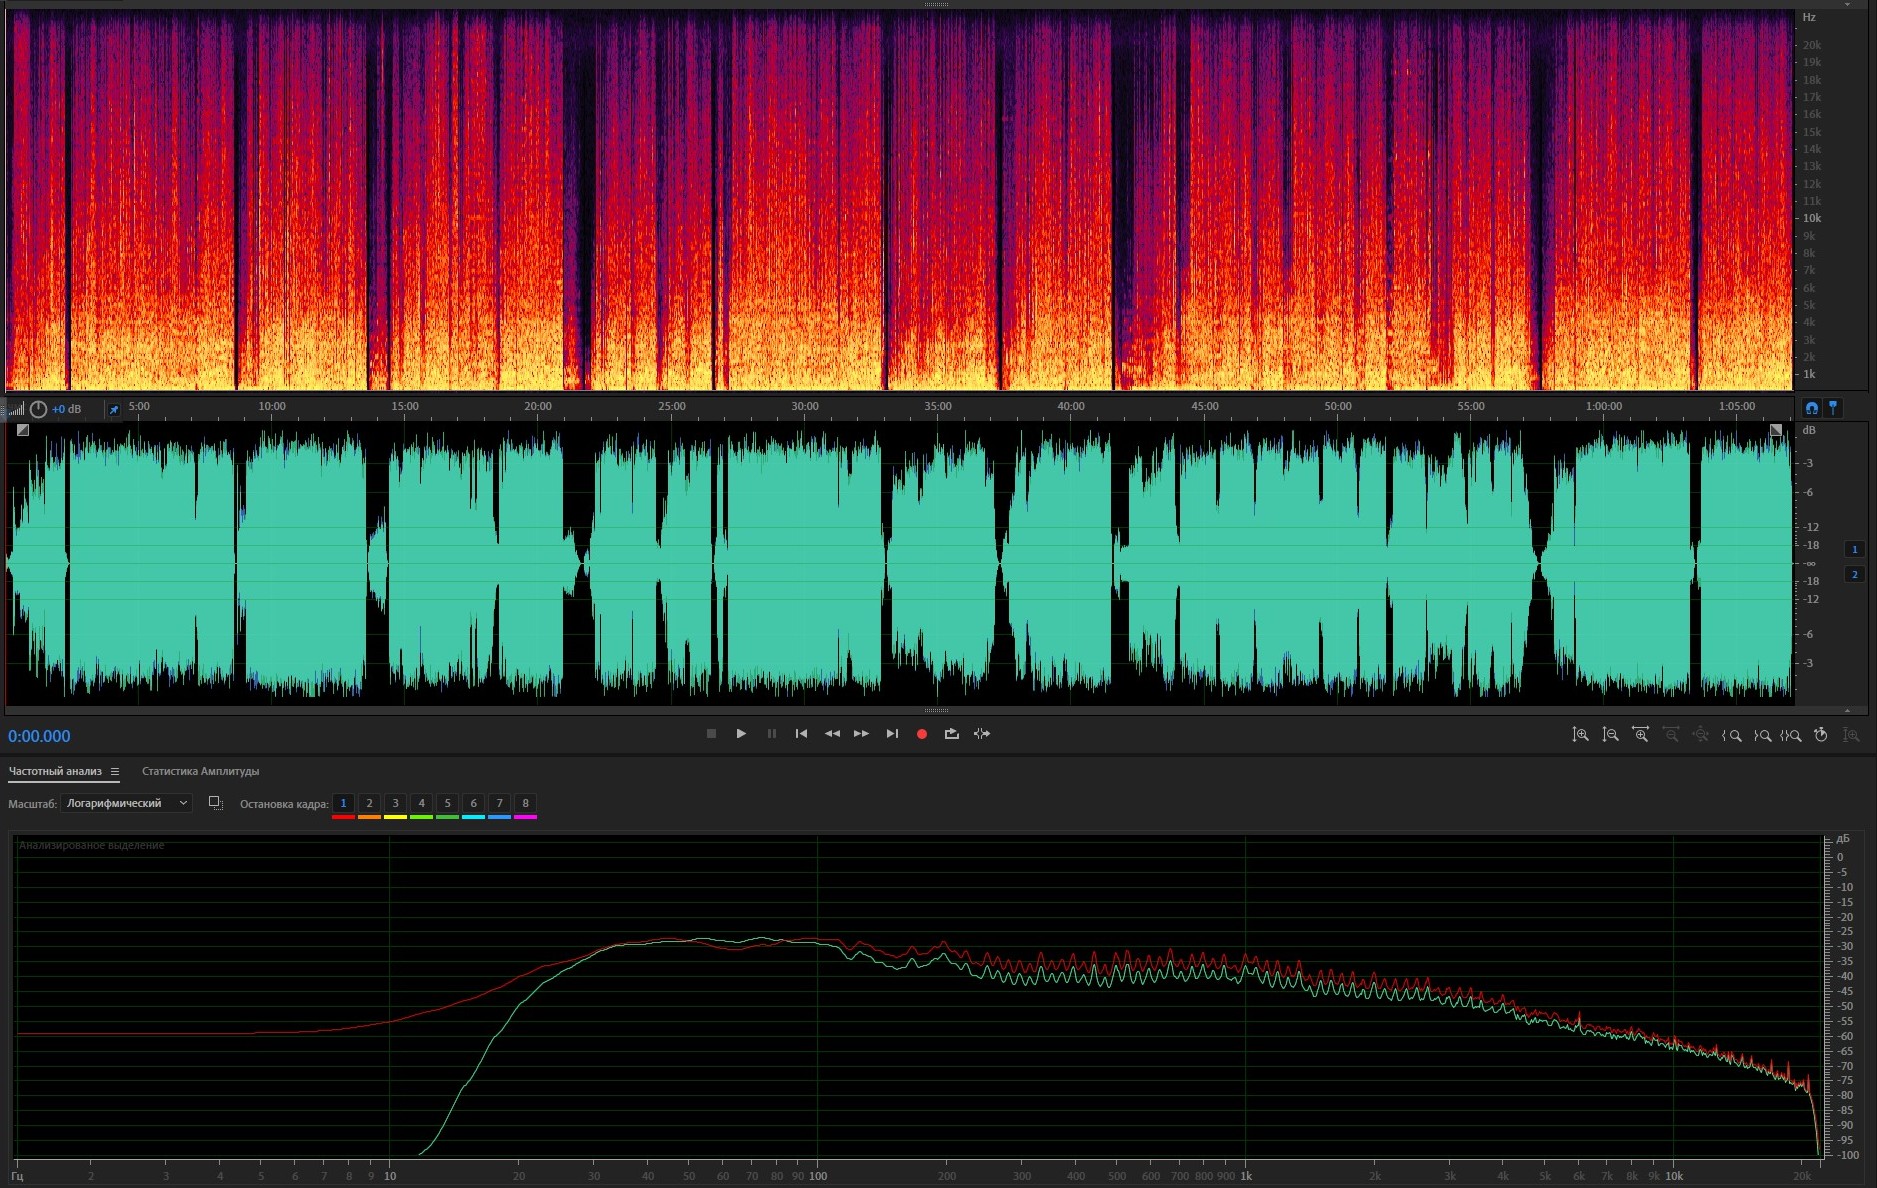Start playback with the Play button
1877x1188 pixels.
[741, 734]
